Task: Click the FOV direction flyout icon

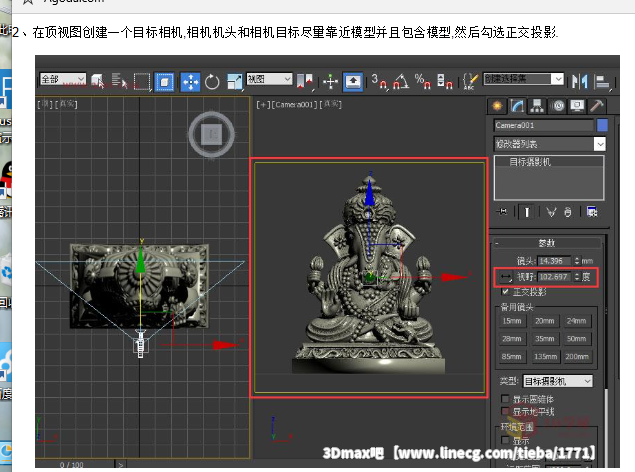Action: point(506,277)
